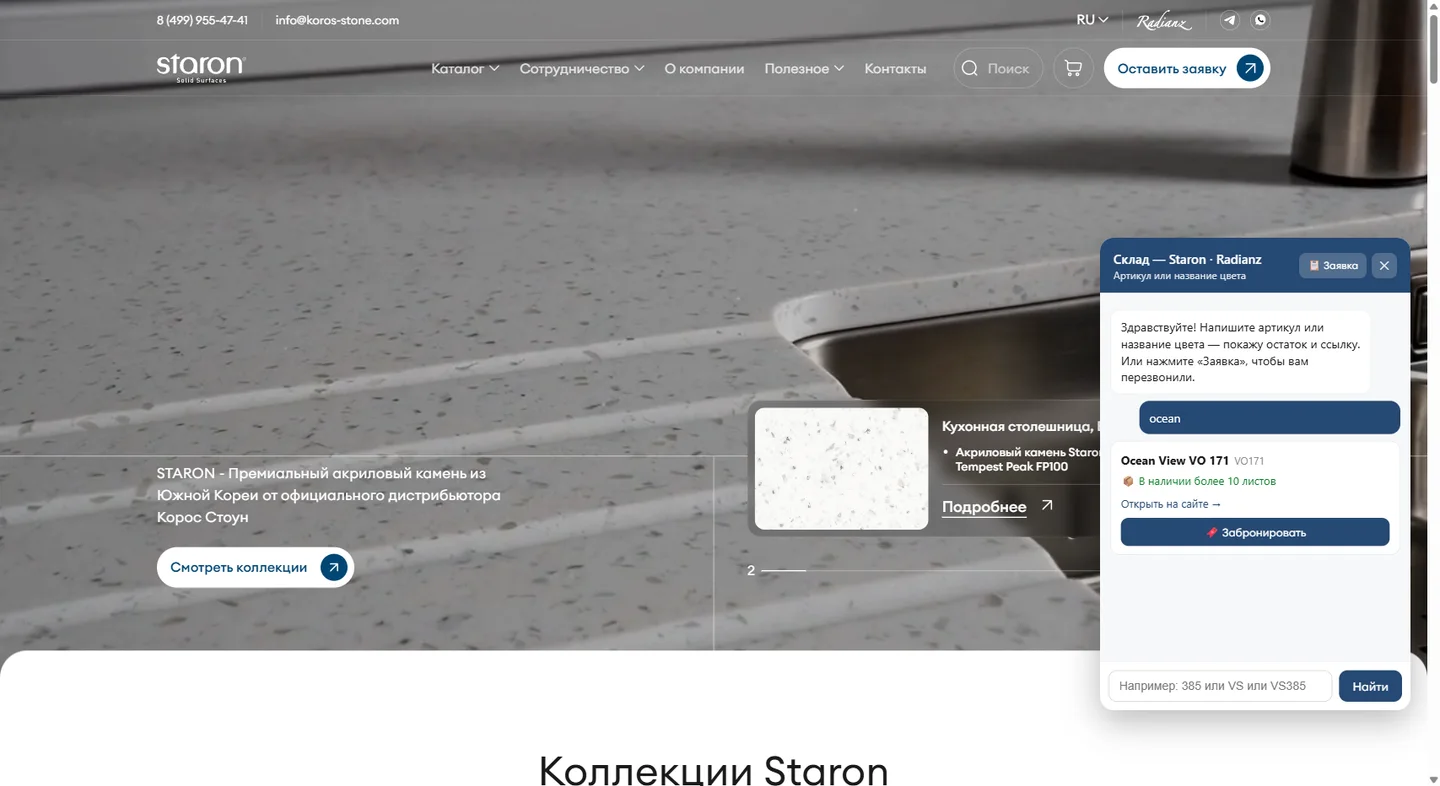Image resolution: width=1440 pixels, height=786 pixels.
Task: Click the Забронировать button
Action: (1255, 532)
